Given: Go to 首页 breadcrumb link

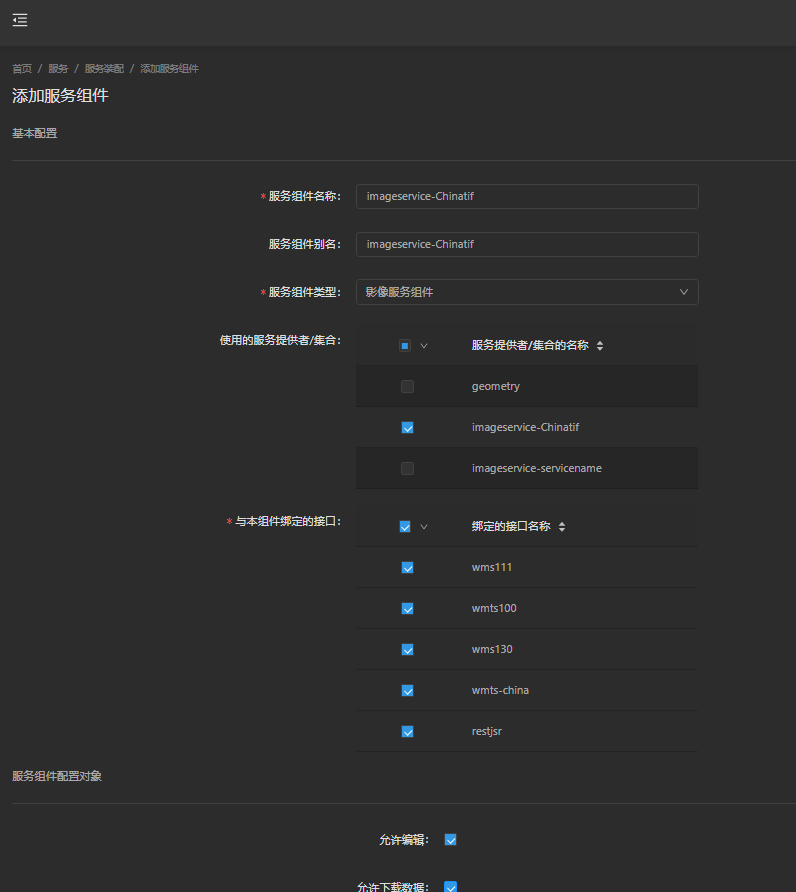Looking at the screenshot, I should 22,69.
